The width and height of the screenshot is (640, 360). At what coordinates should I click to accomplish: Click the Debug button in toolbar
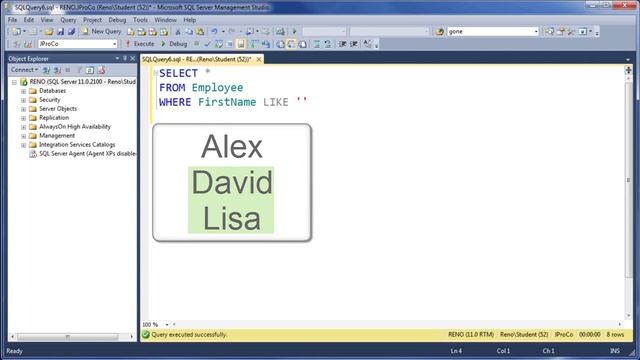pos(174,44)
